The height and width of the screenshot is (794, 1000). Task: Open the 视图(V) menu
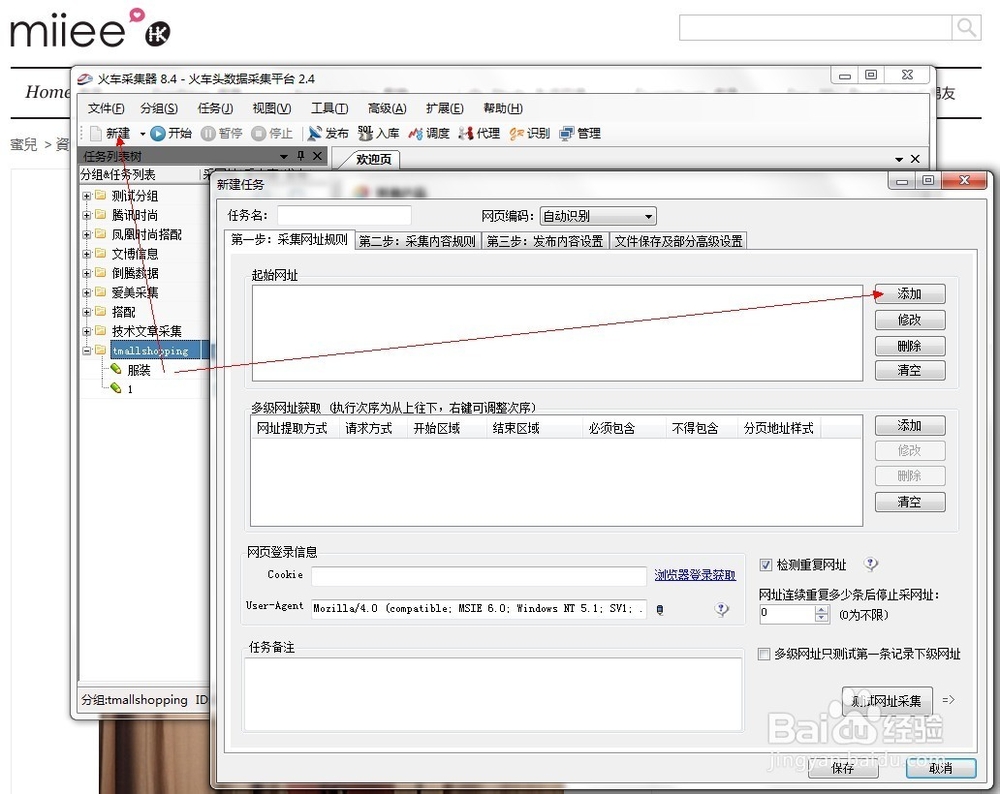point(272,108)
